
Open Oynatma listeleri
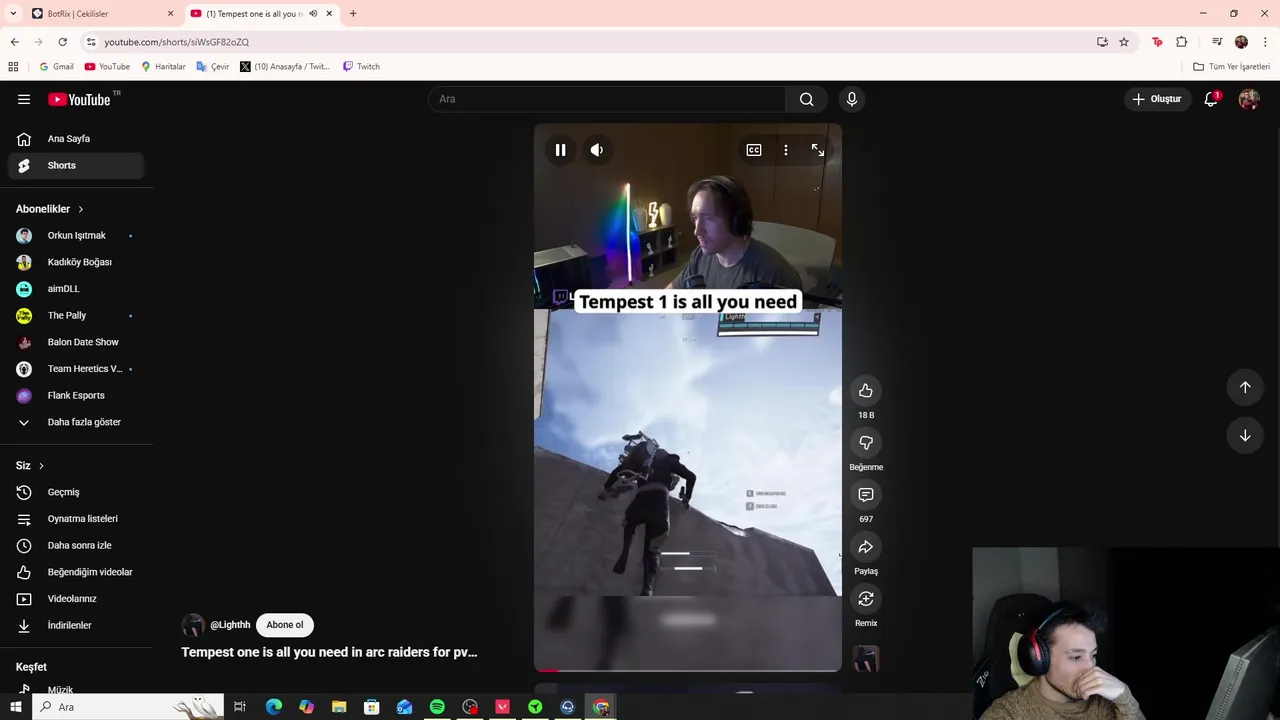coord(76,519)
